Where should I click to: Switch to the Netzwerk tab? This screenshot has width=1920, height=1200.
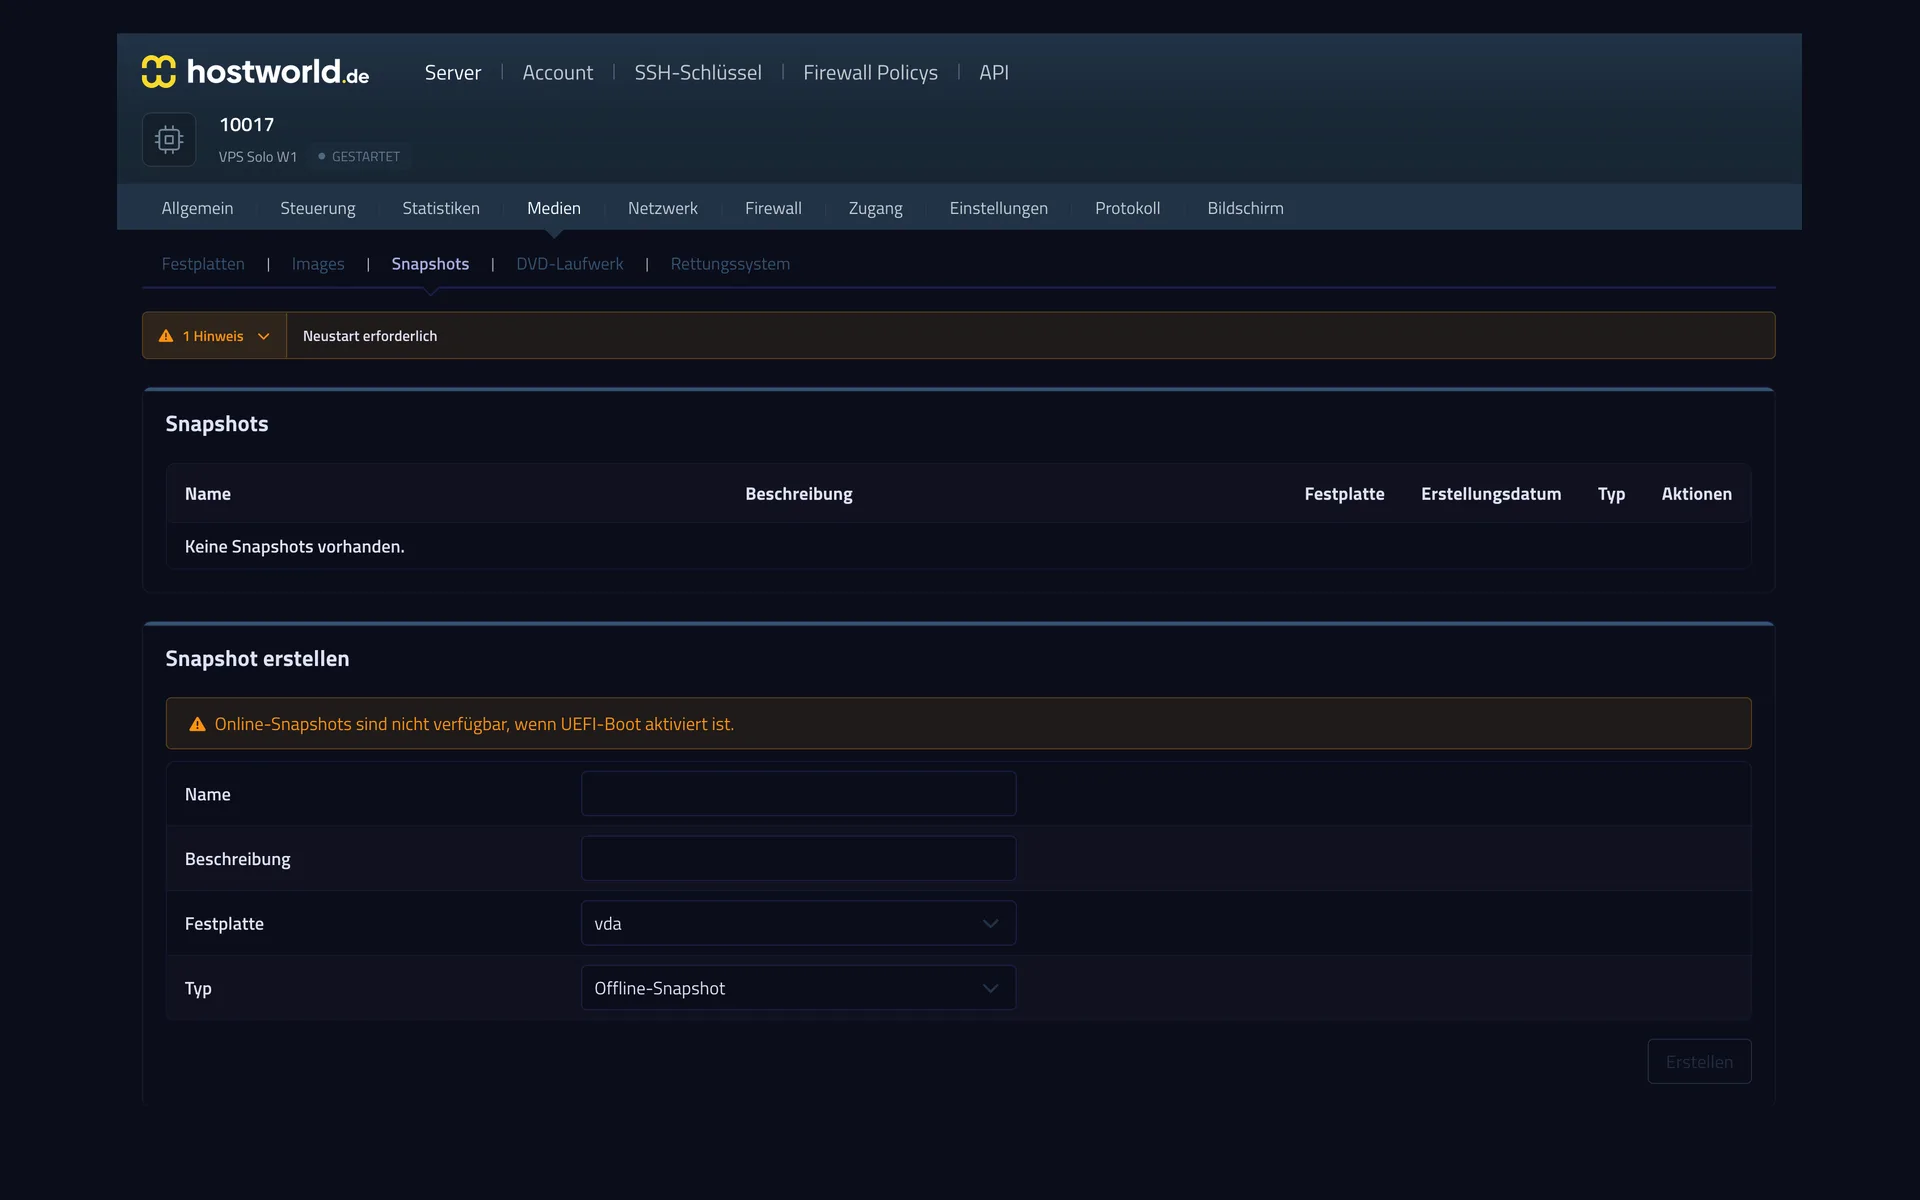point(663,208)
